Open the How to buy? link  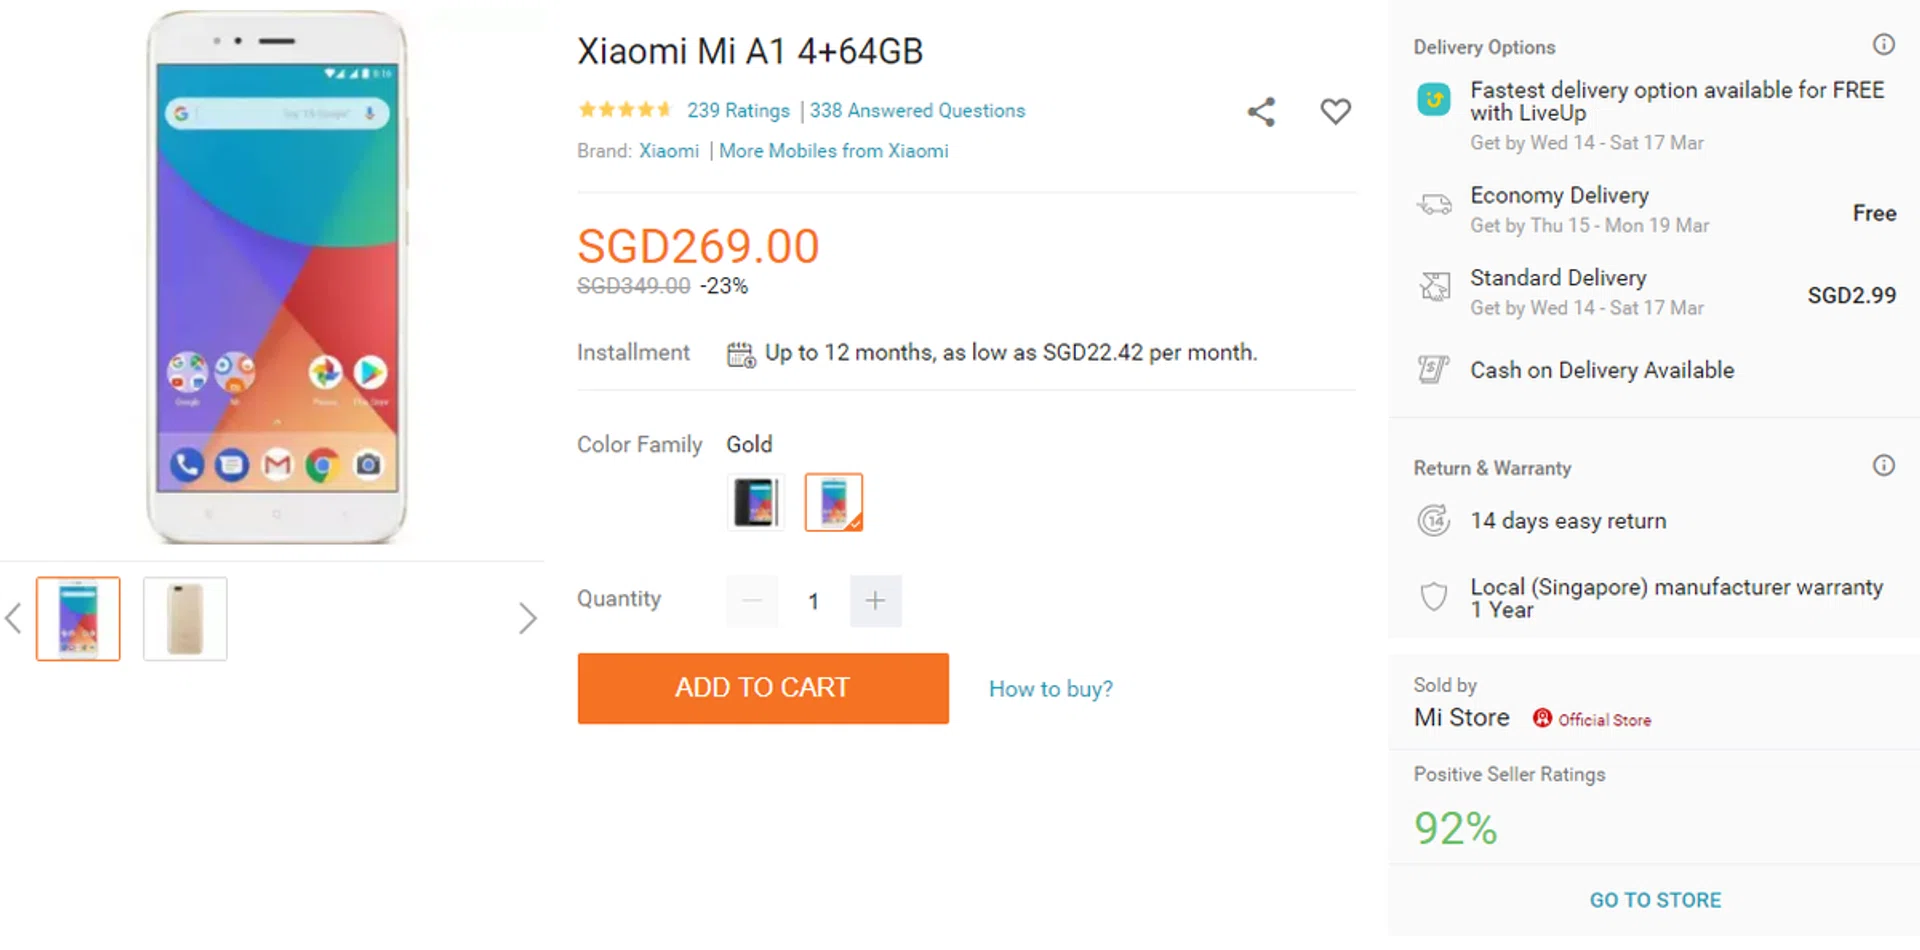click(x=1050, y=689)
